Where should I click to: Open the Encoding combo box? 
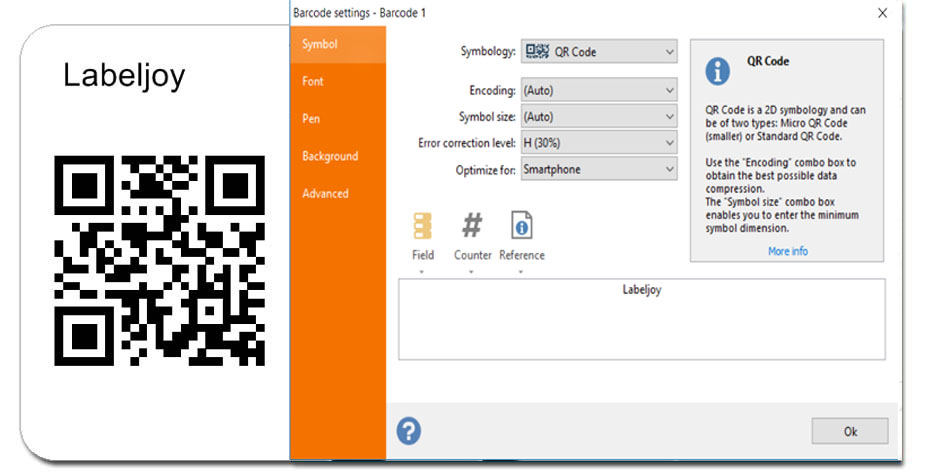(x=599, y=90)
